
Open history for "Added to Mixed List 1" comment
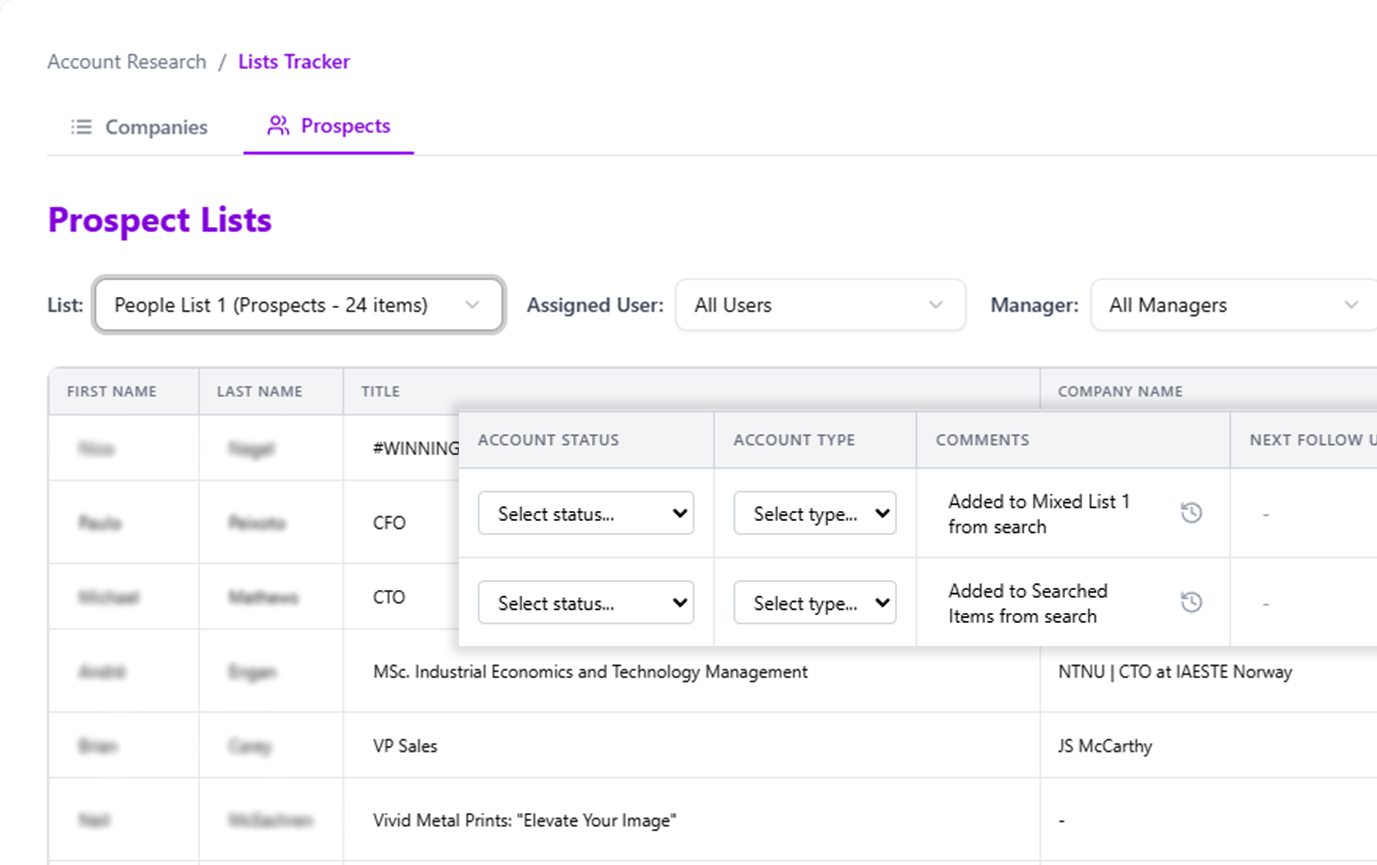(x=1191, y=512)
